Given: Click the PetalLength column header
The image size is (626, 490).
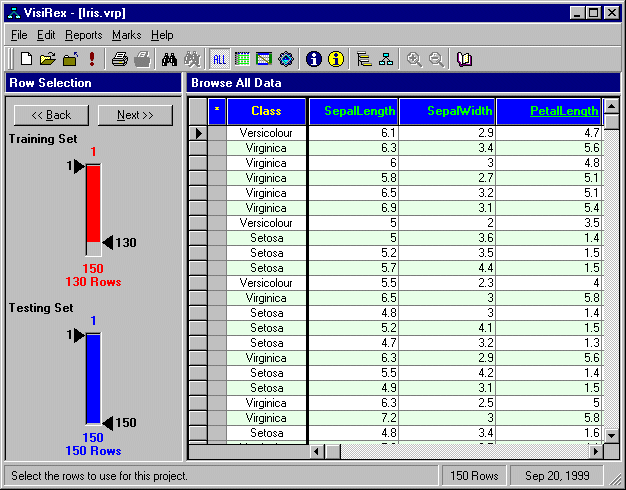Looking at the screenshot, I should click(x=548, y=111).
